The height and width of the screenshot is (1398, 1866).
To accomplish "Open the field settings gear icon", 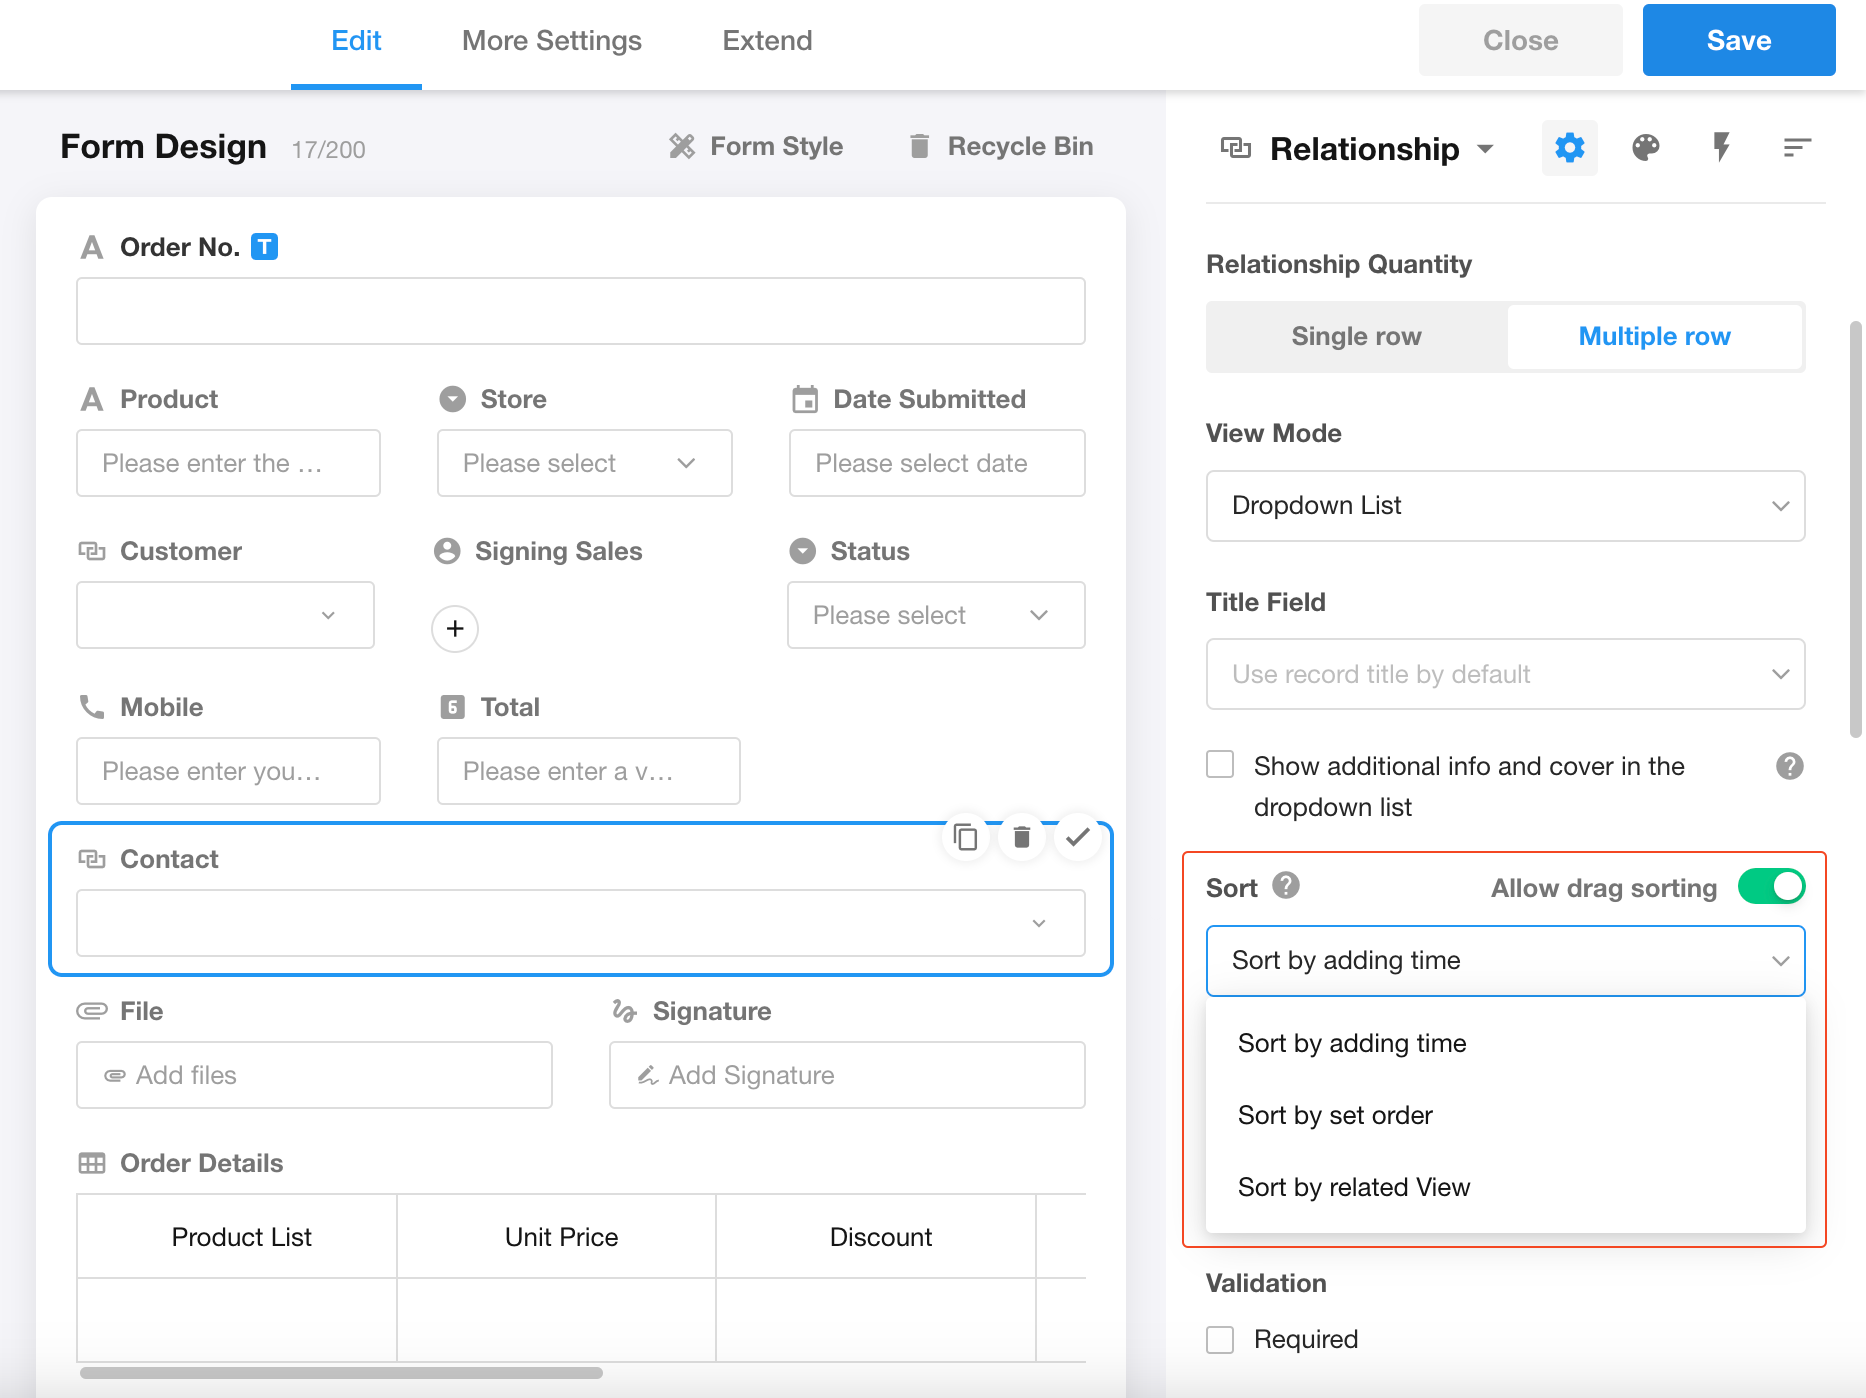I will pyautogui.click(x=1569, y=148).
